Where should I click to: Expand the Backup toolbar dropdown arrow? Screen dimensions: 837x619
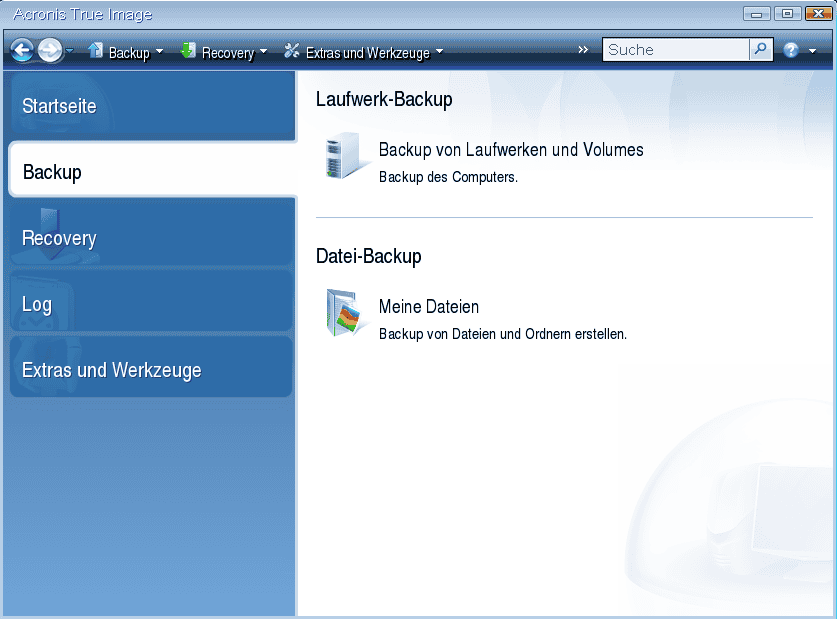click(160, 52)
